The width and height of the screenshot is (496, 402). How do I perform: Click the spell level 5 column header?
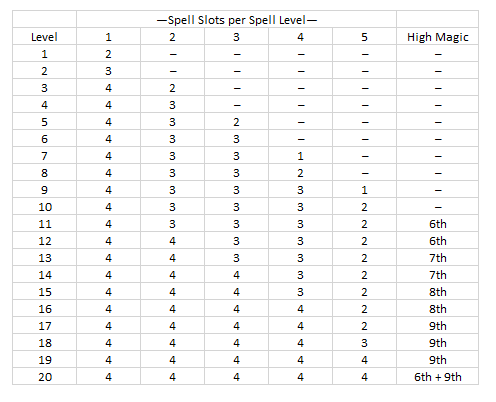tap(364, 37)
